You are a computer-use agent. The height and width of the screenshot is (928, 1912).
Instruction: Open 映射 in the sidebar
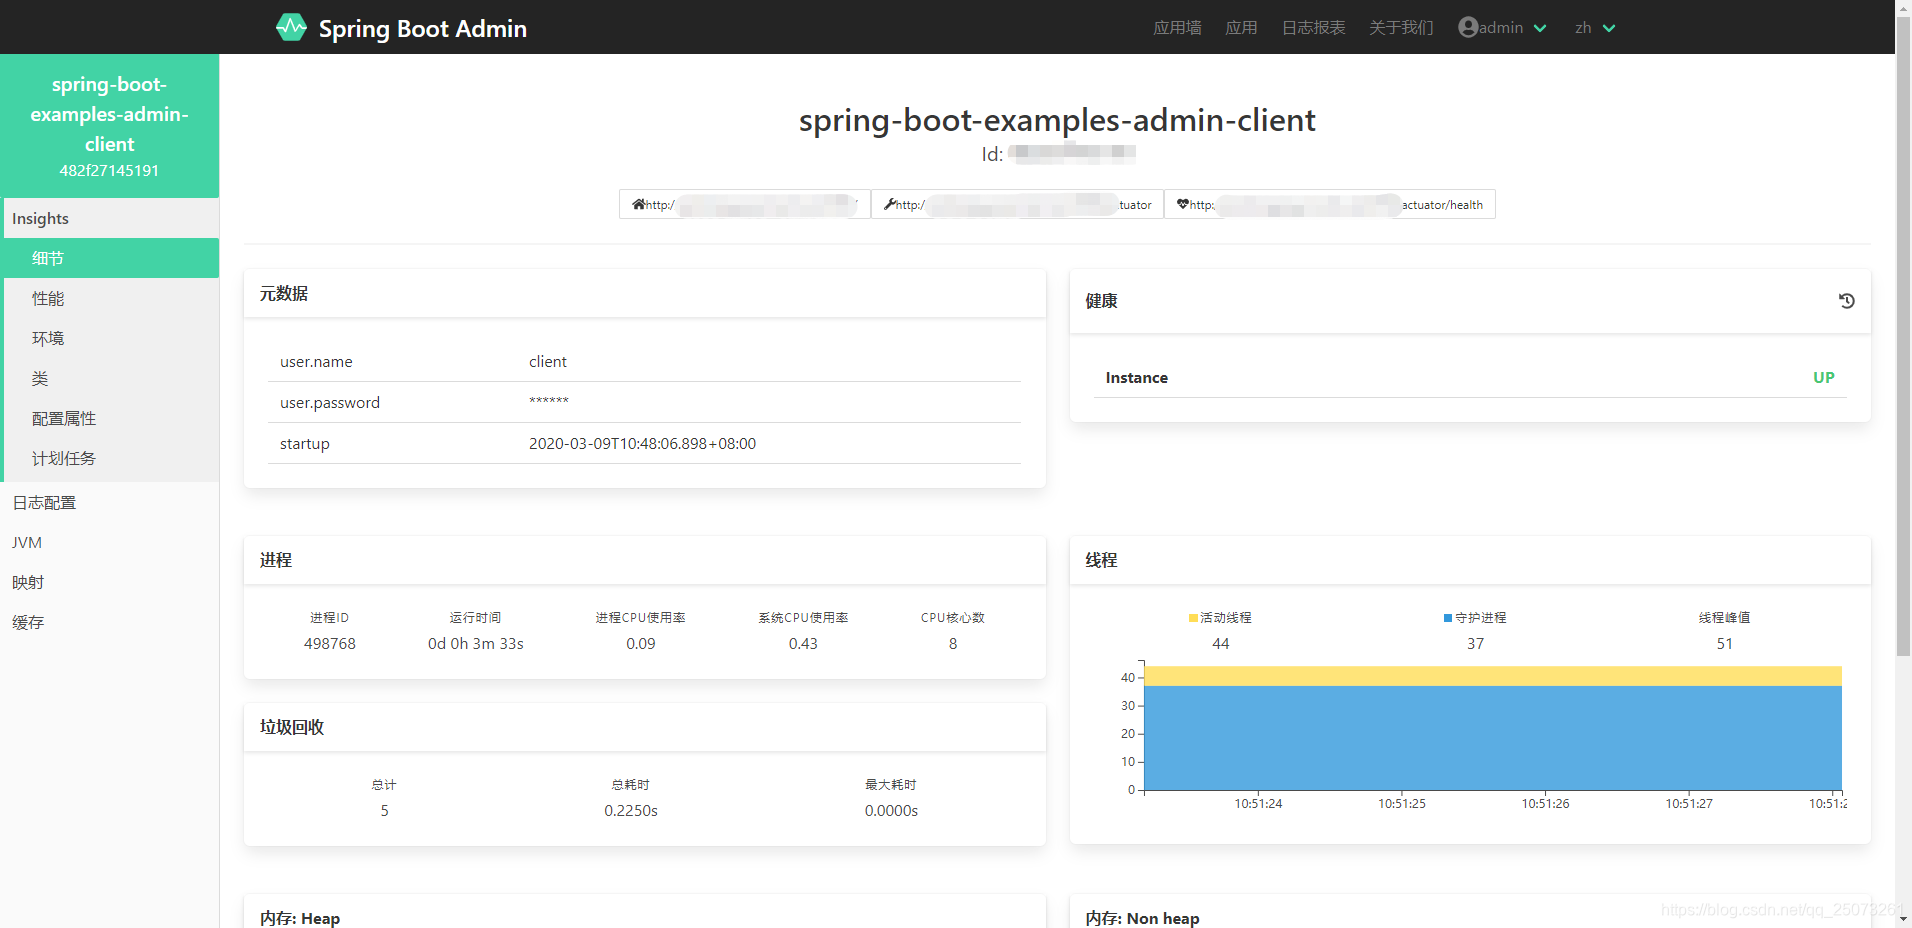[x=110, y=582]
